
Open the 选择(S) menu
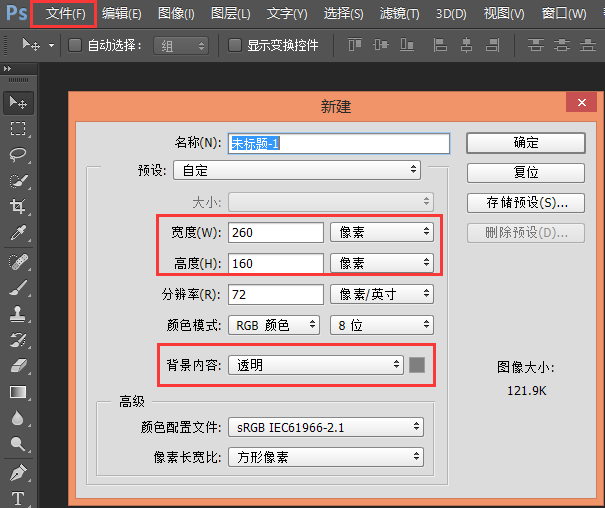343,14
